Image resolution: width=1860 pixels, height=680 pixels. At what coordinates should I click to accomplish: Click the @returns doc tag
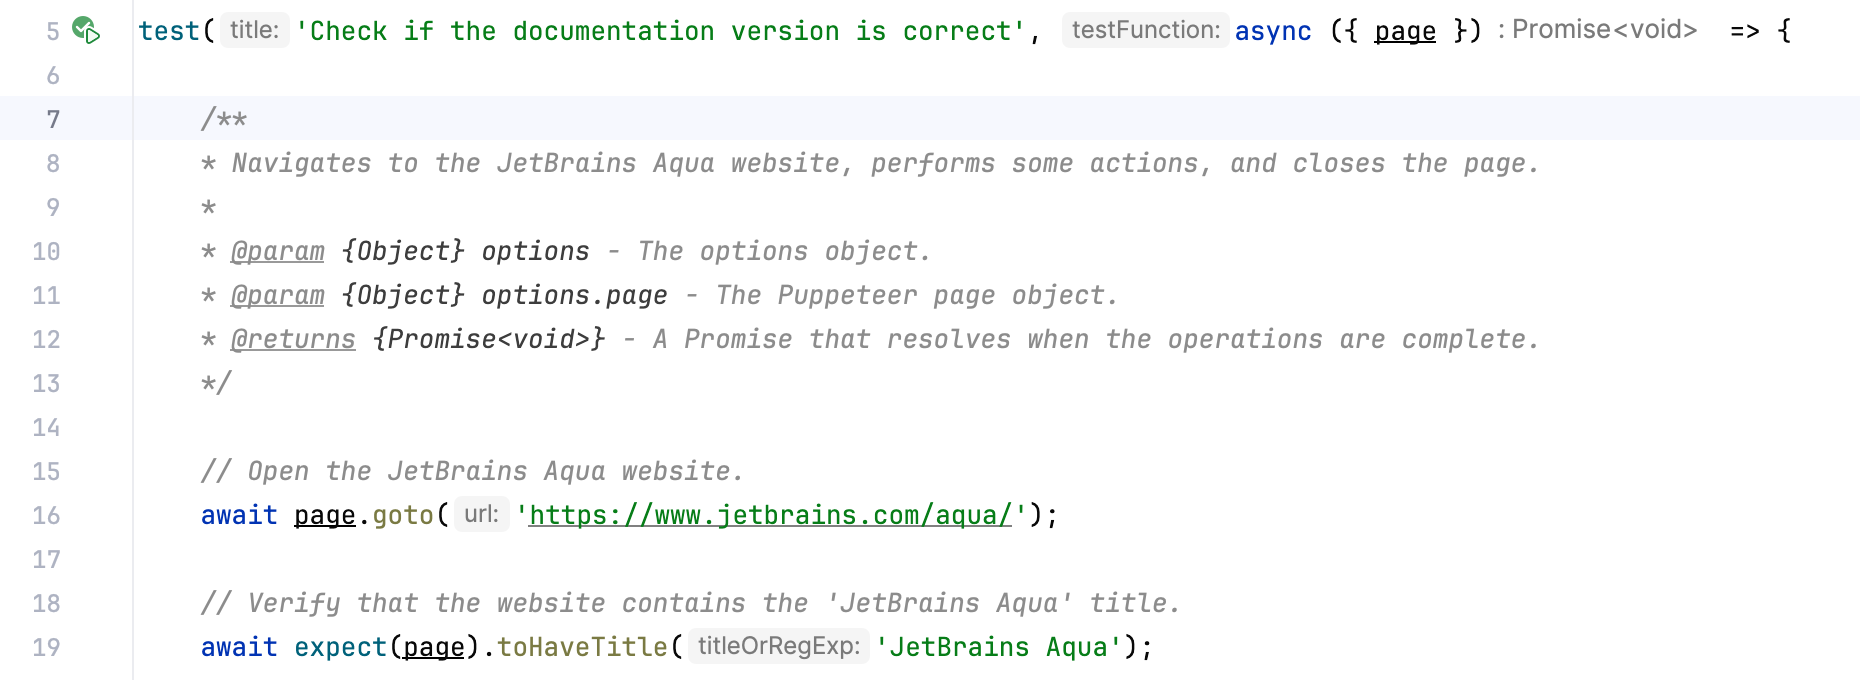point(293,339)
